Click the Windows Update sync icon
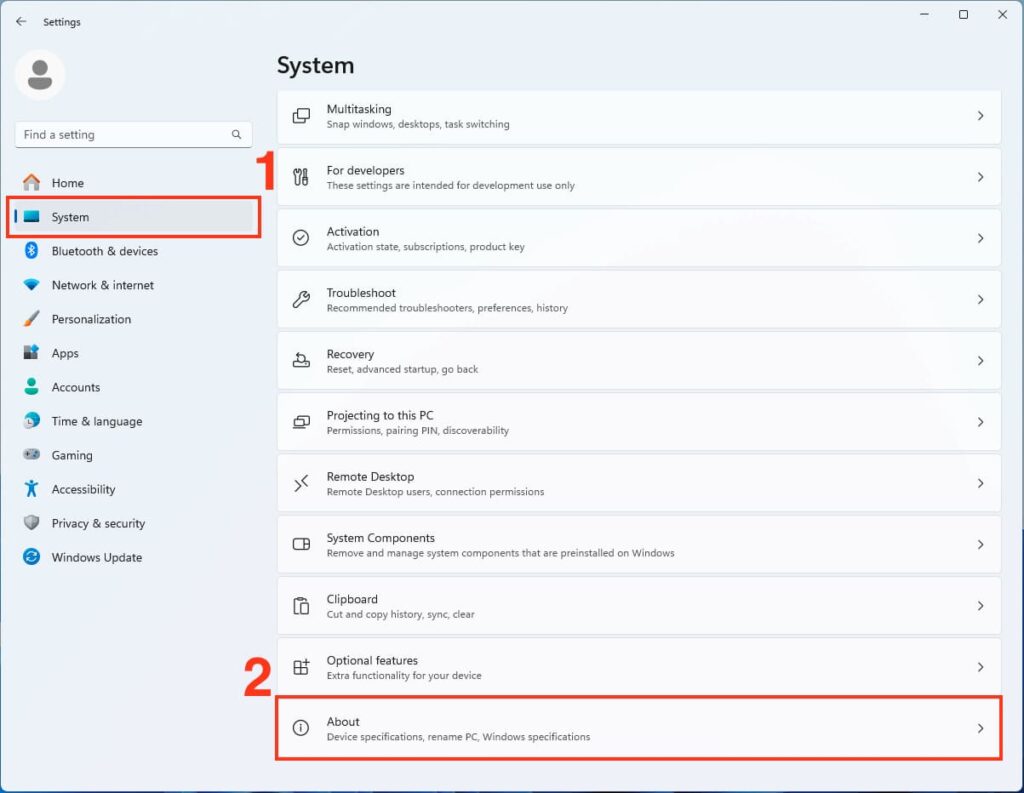 [31, 557]
